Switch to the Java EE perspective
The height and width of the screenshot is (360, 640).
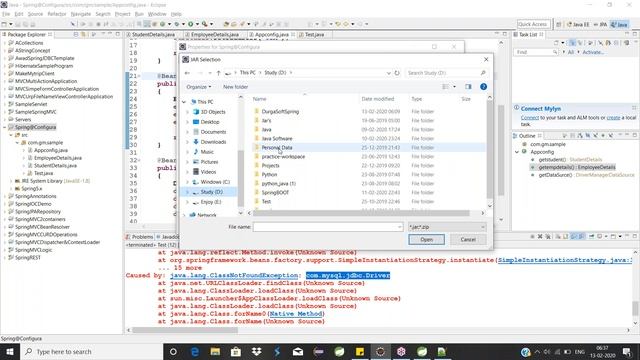pyautogui.click(x=578, y=24)
